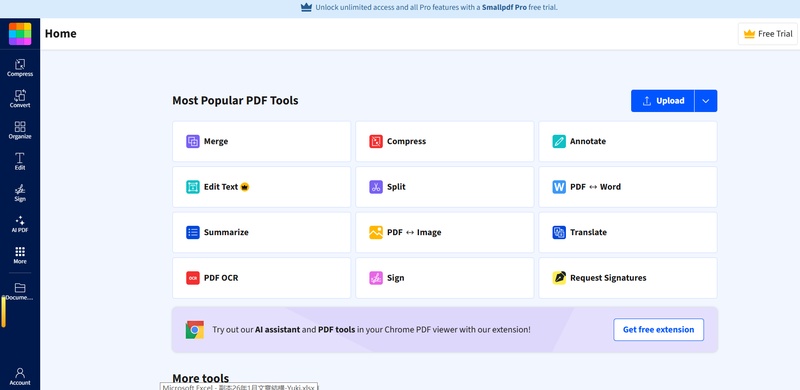Click the purple Merge tool icon
The image size is (800, 390).
pos(193,141)
